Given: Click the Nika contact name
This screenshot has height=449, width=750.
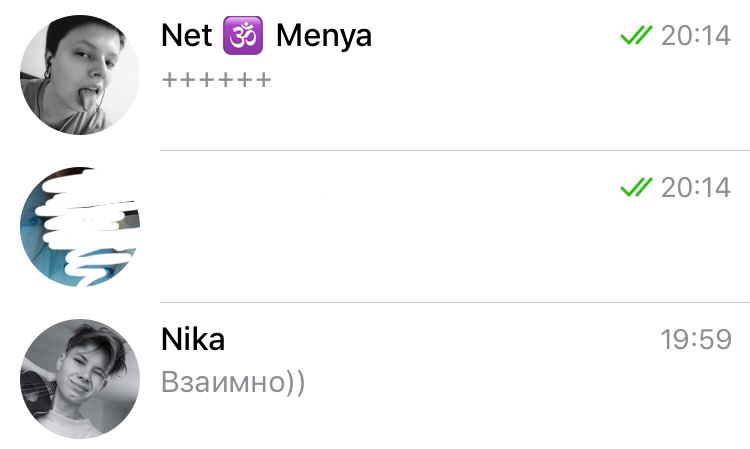Looking at the screenshot, I should pos(193,339).
